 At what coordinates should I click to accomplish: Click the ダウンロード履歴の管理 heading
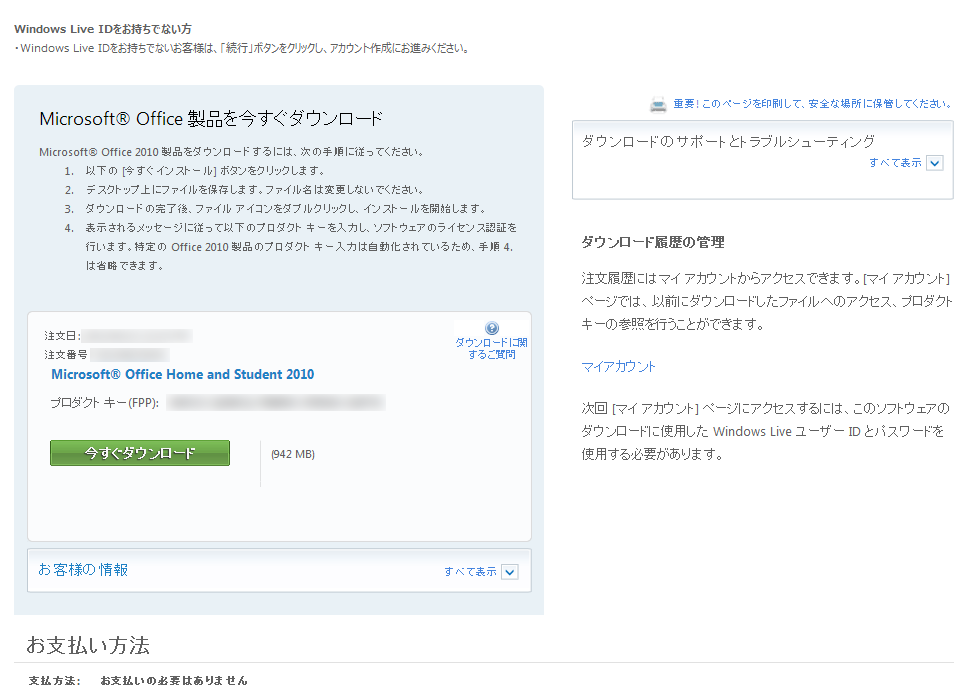pyautogui.click(x=653, y=242)
